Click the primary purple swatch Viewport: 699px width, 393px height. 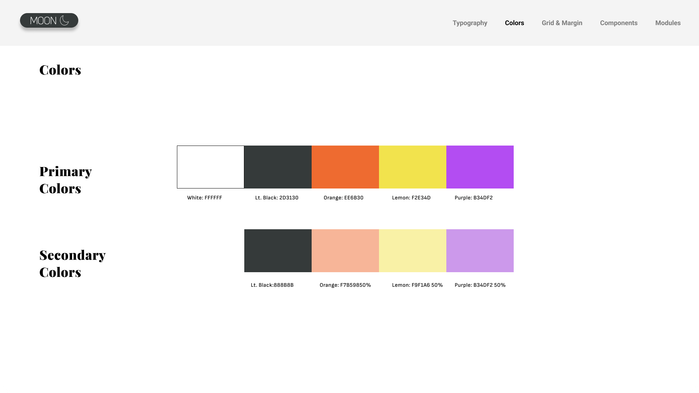[x=480, y=167]
